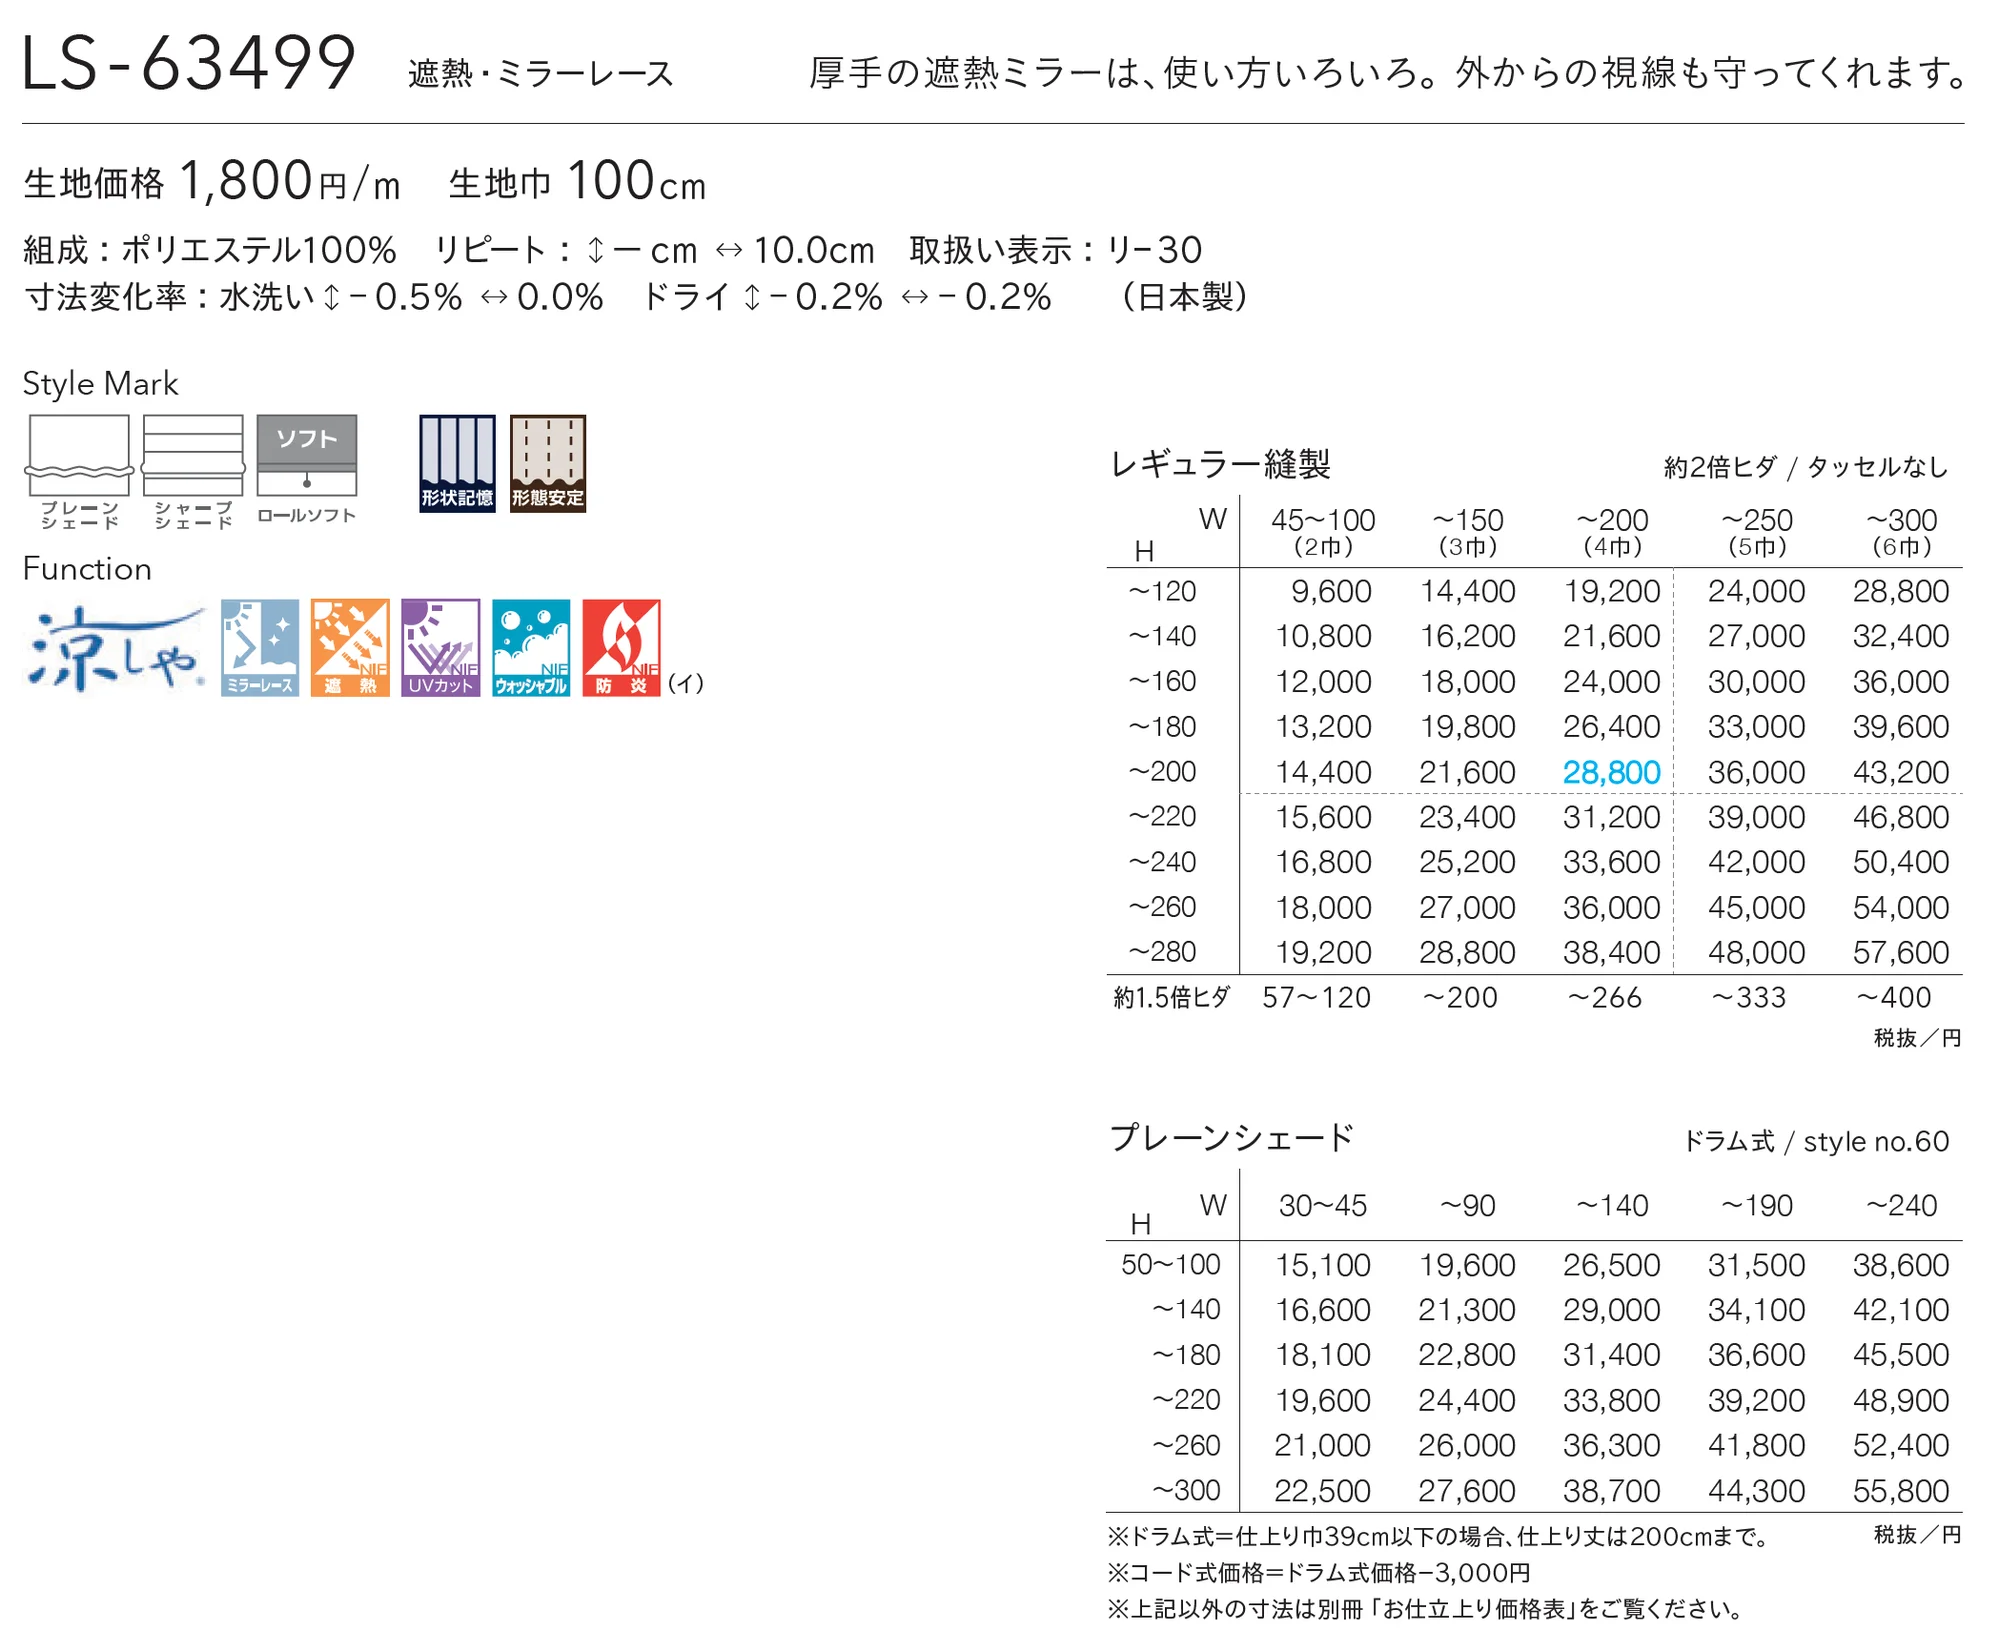Click the tagline 厚手の遮熱ミラーは sentence
This screenshot has width=2000, height=1651.
(1389, 74)
